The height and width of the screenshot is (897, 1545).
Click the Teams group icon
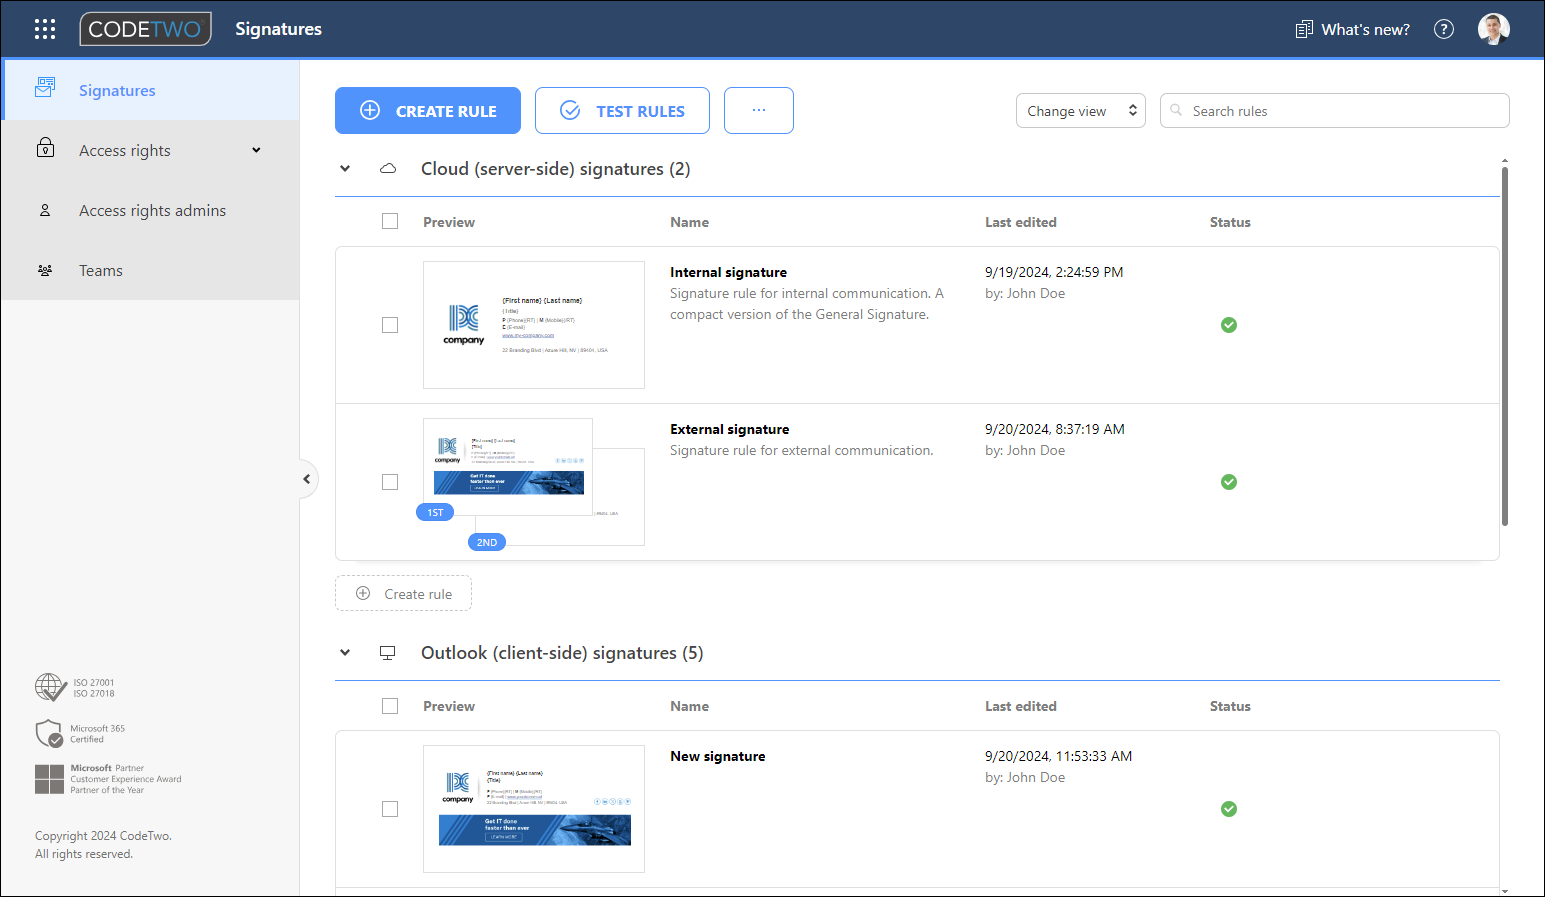point(45,270)
